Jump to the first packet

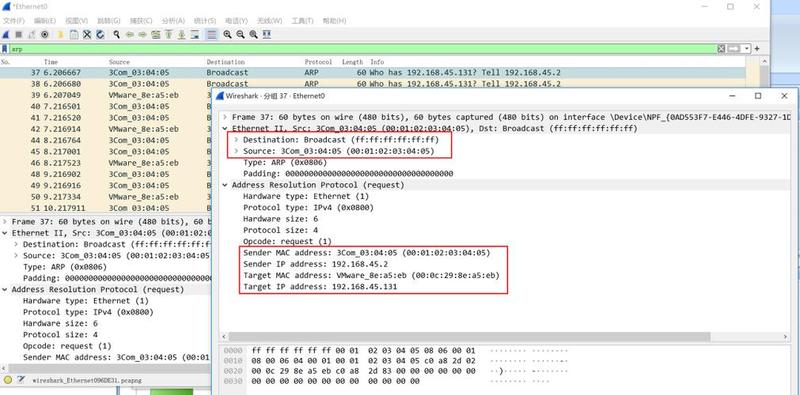(168, 35)
